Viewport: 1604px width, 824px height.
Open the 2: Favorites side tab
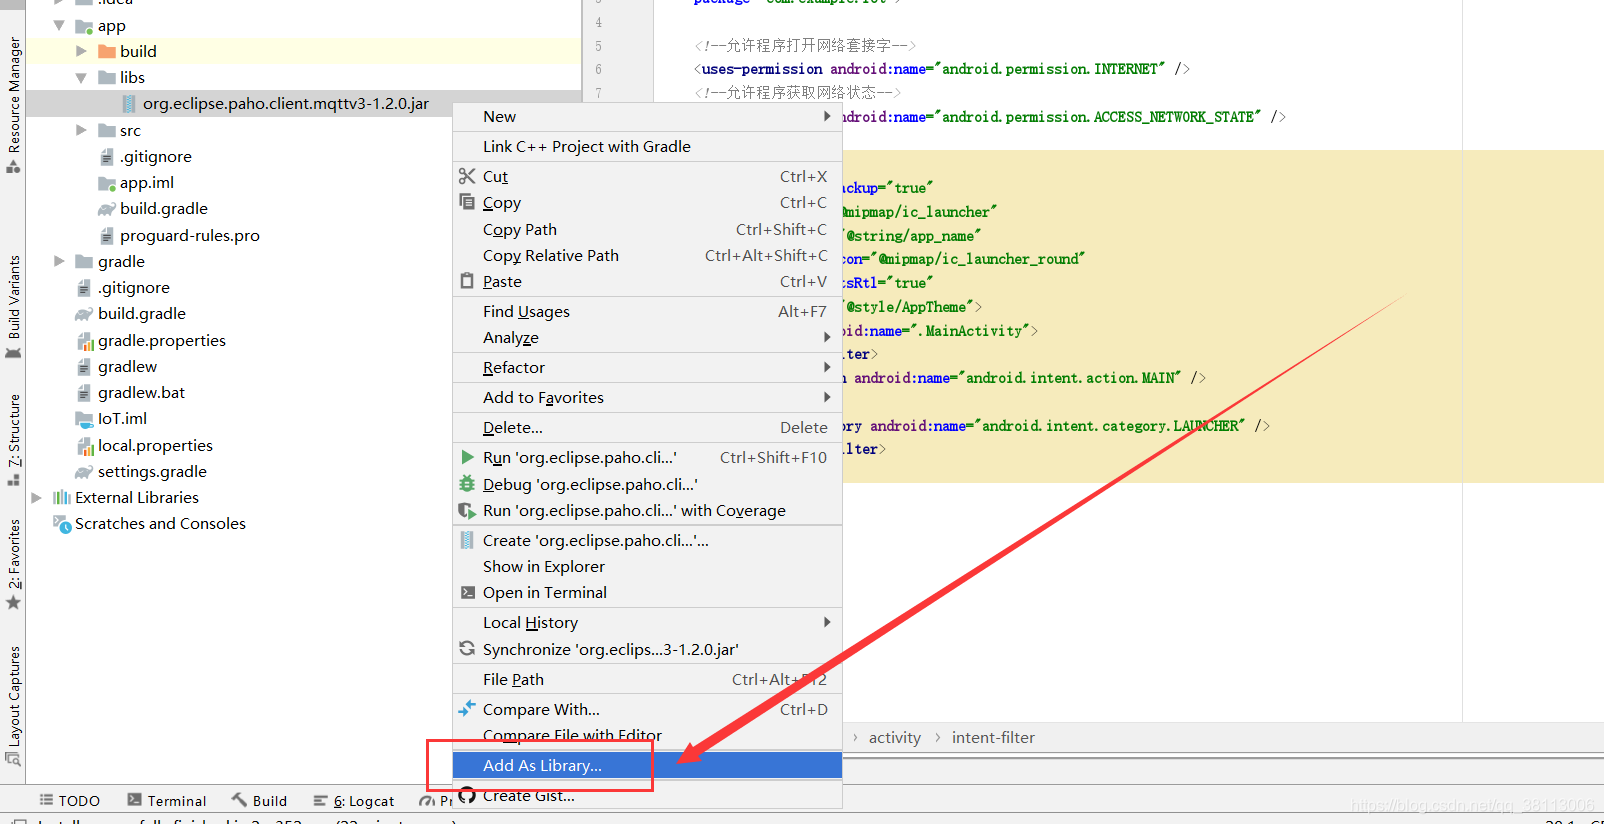13,563
